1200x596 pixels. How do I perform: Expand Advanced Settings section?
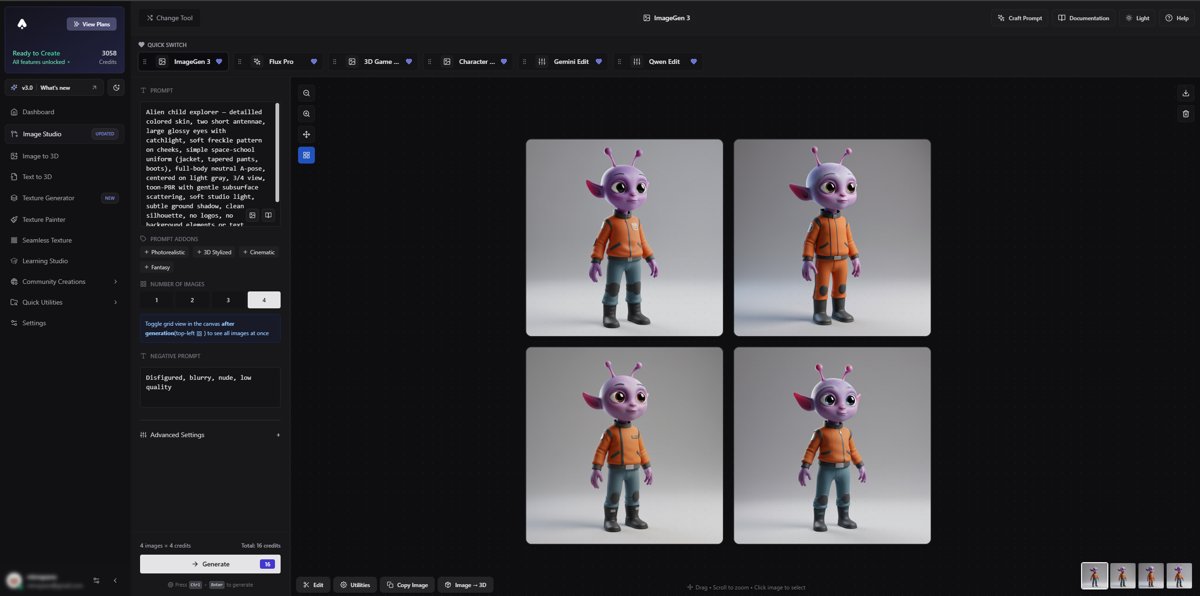pos(210,435)
